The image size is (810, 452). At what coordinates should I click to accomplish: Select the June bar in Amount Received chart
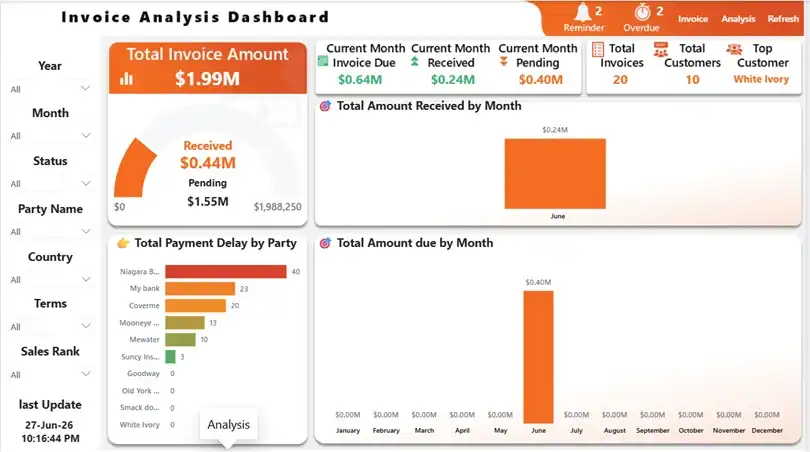555,174
